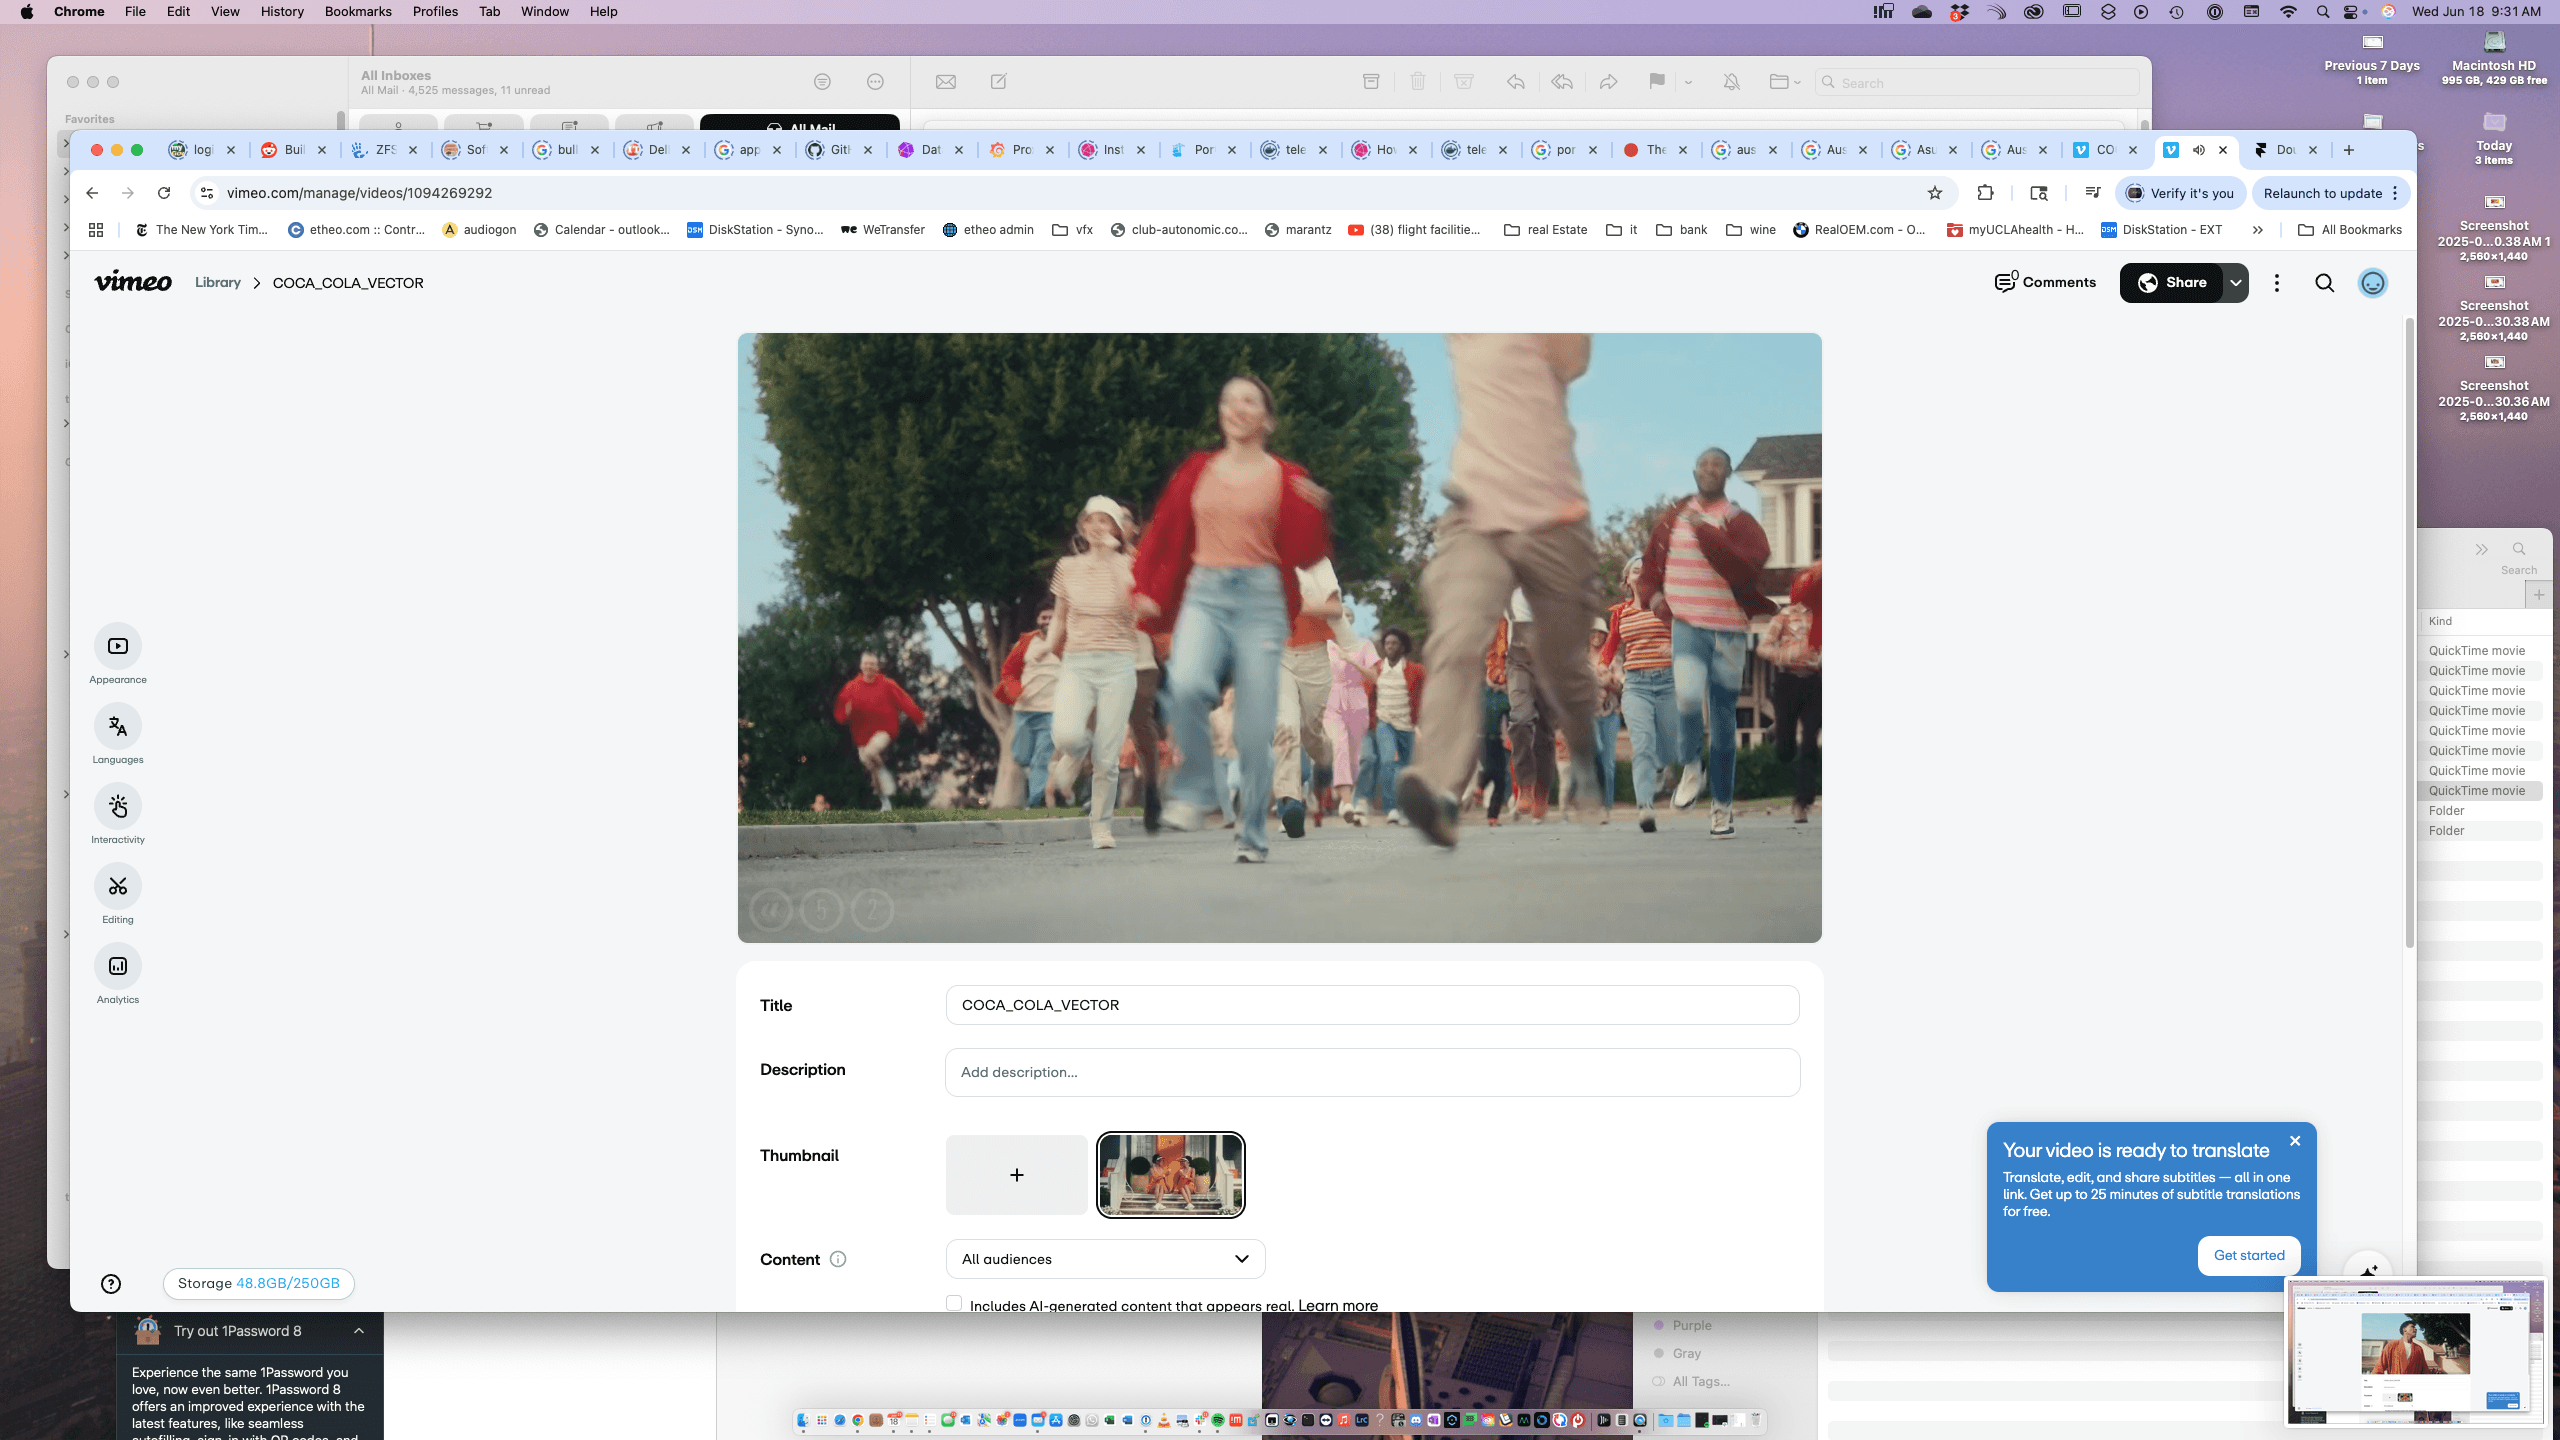Expand the Share button dropdown arrow
This screenshot has width=2560, height=1440.
point(2236,283)
